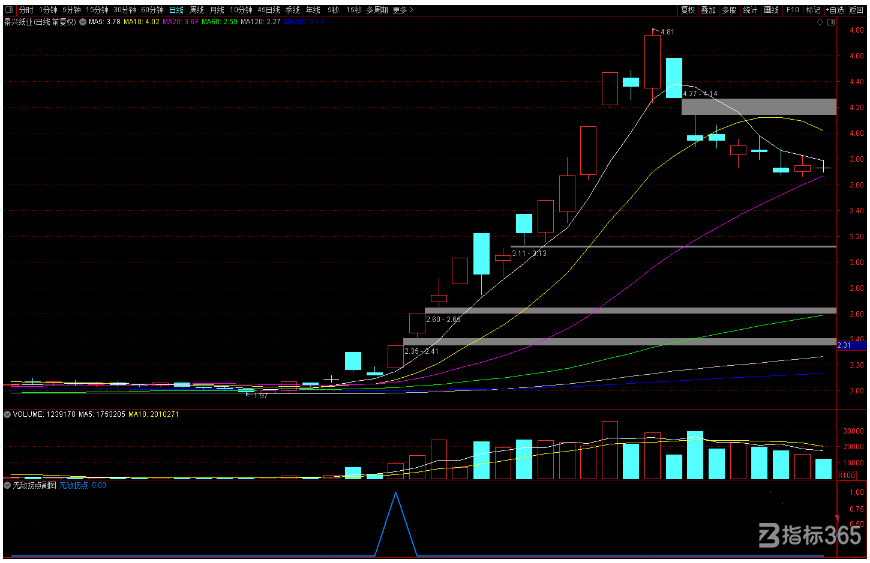
Task: Click the MA5: 3.78 label
Action: (x=104, y=22)
